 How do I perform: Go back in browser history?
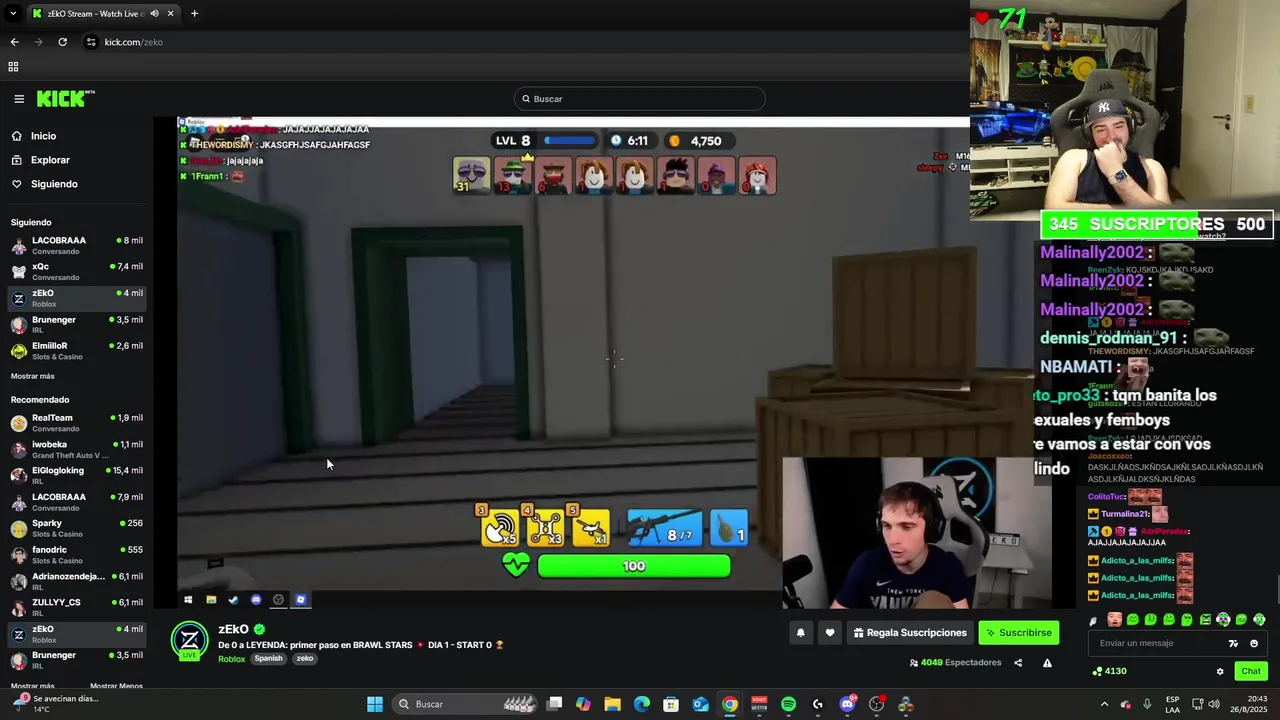point(14,42)
